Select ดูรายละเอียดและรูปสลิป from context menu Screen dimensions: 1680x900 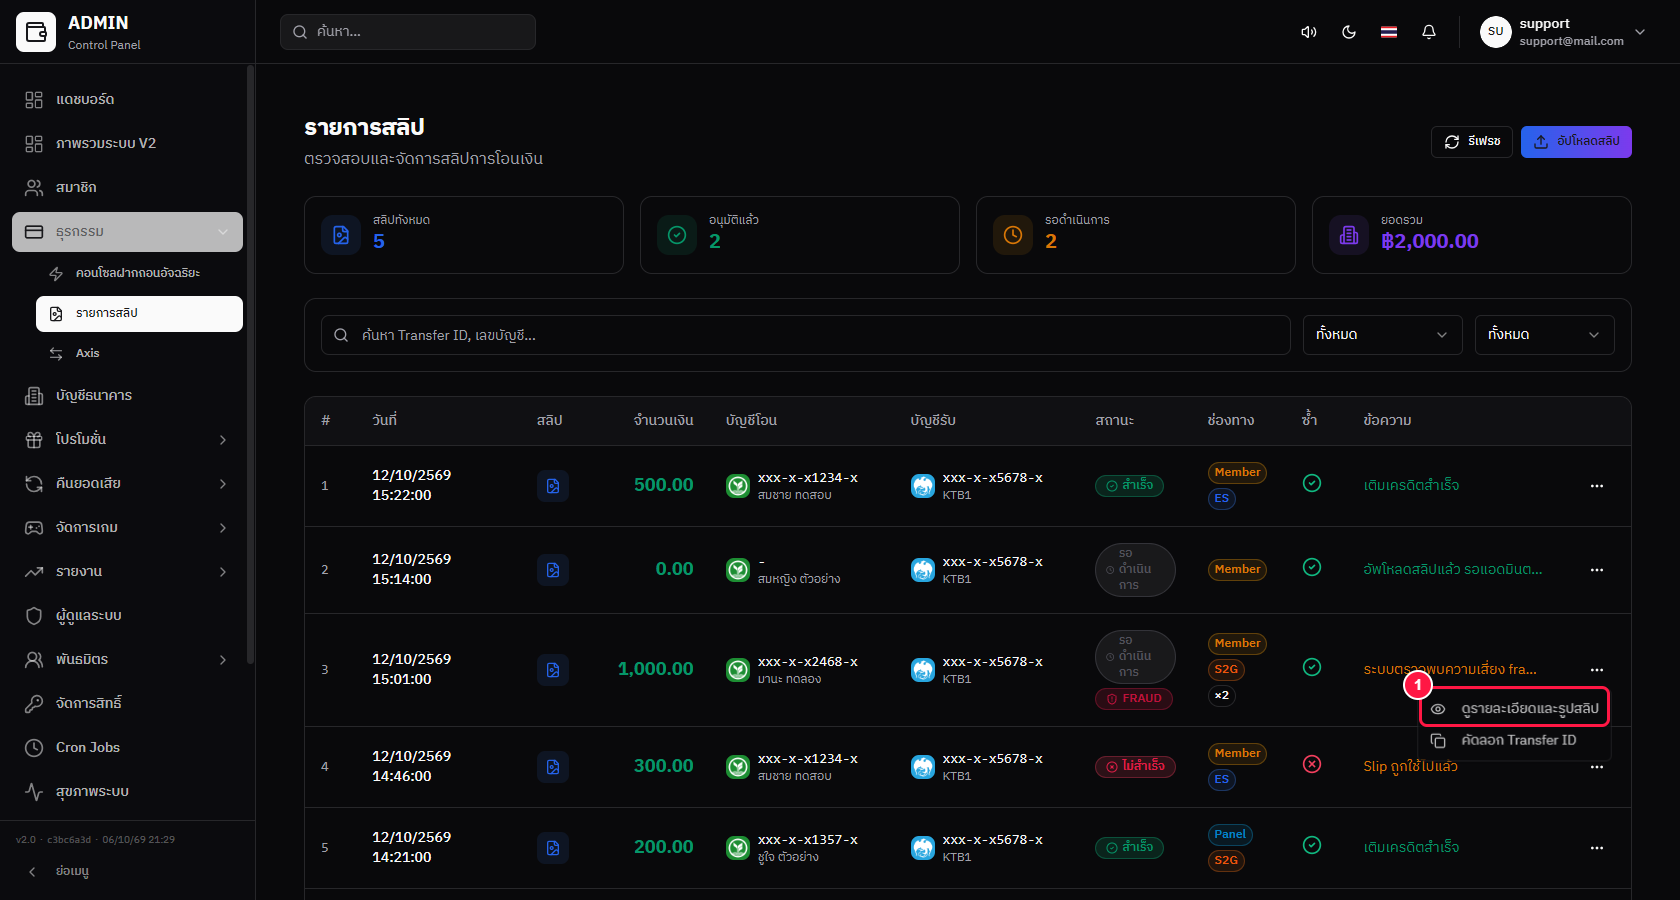[1515, 708]
